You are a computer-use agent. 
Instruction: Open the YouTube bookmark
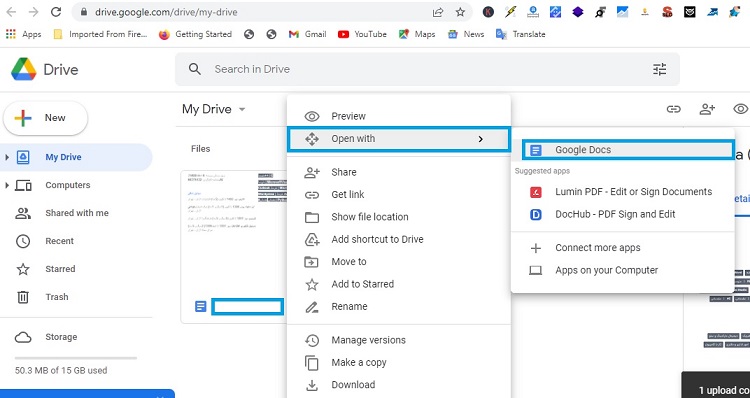(x=362, y=34)
